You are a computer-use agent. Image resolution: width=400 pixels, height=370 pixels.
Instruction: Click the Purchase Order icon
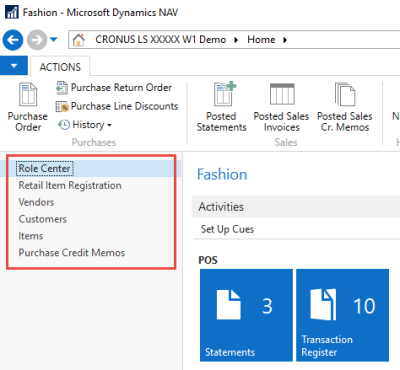click(x=28, y=95)
